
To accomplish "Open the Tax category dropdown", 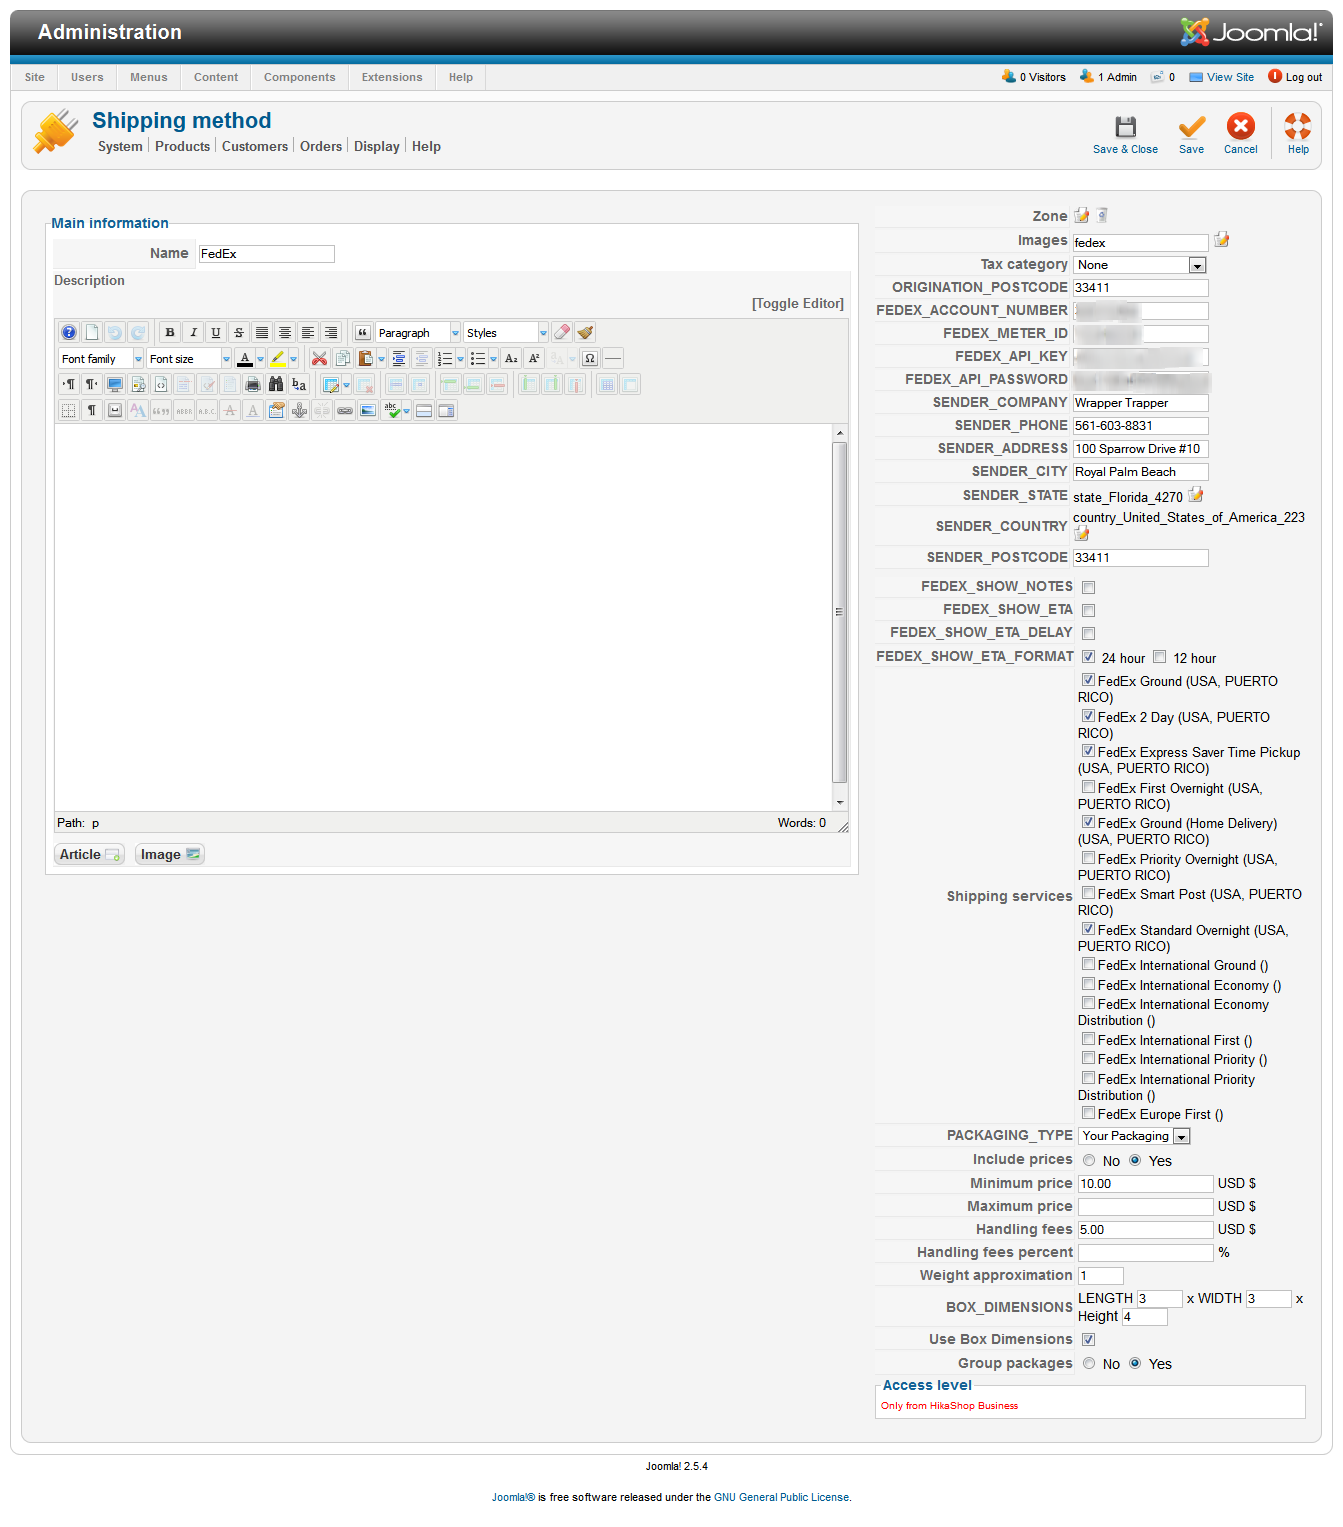I will point(1140,265).
